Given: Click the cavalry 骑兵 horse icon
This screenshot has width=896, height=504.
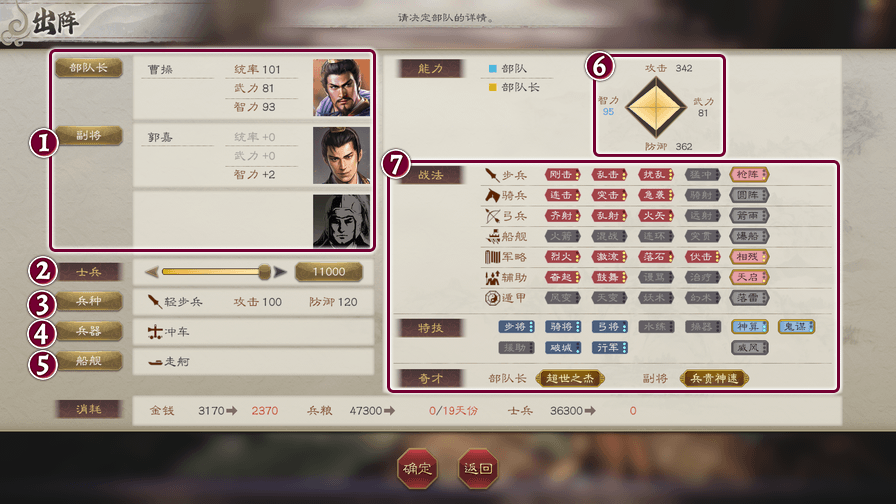Looking at the screenshot, I should [492, 195].
